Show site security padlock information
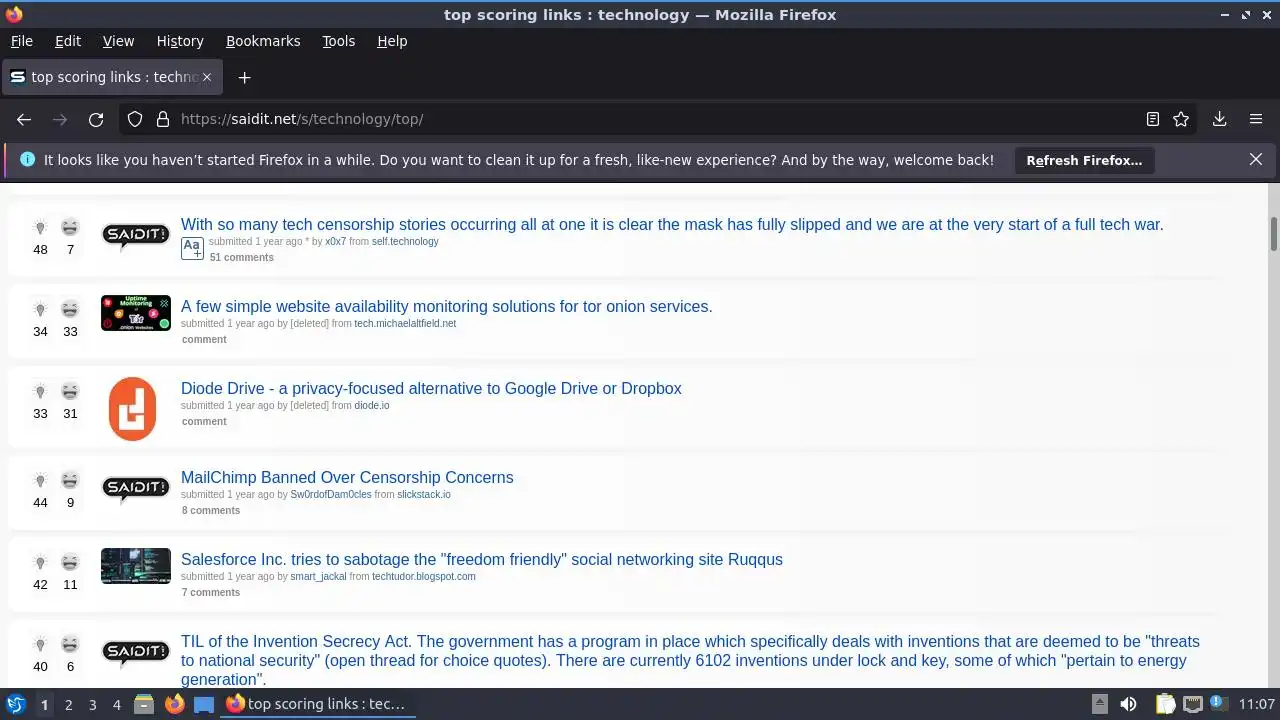1280x720 pixels. [x=162, y=119]
